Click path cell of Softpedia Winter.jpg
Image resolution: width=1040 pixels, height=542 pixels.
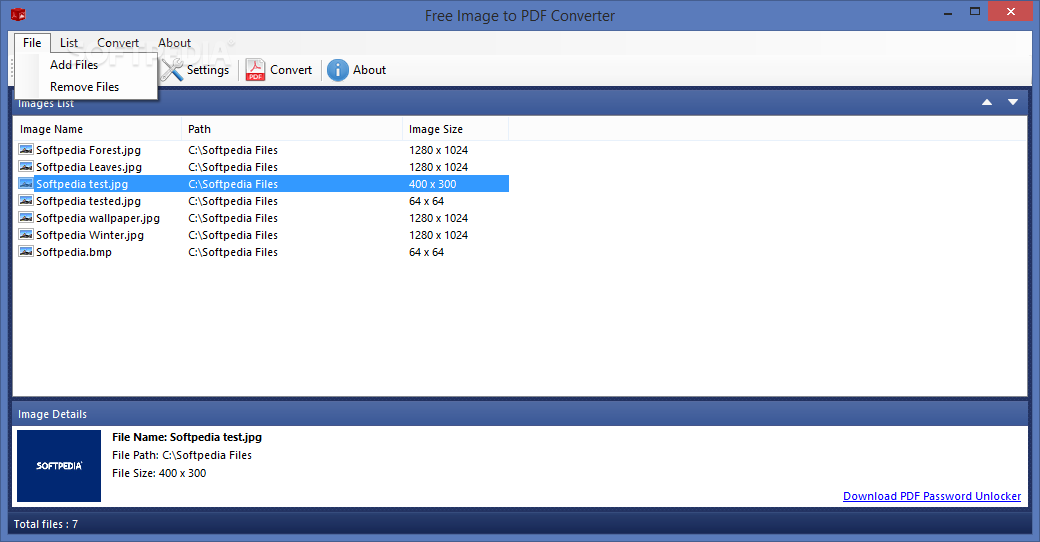click(x=233, y=235)
